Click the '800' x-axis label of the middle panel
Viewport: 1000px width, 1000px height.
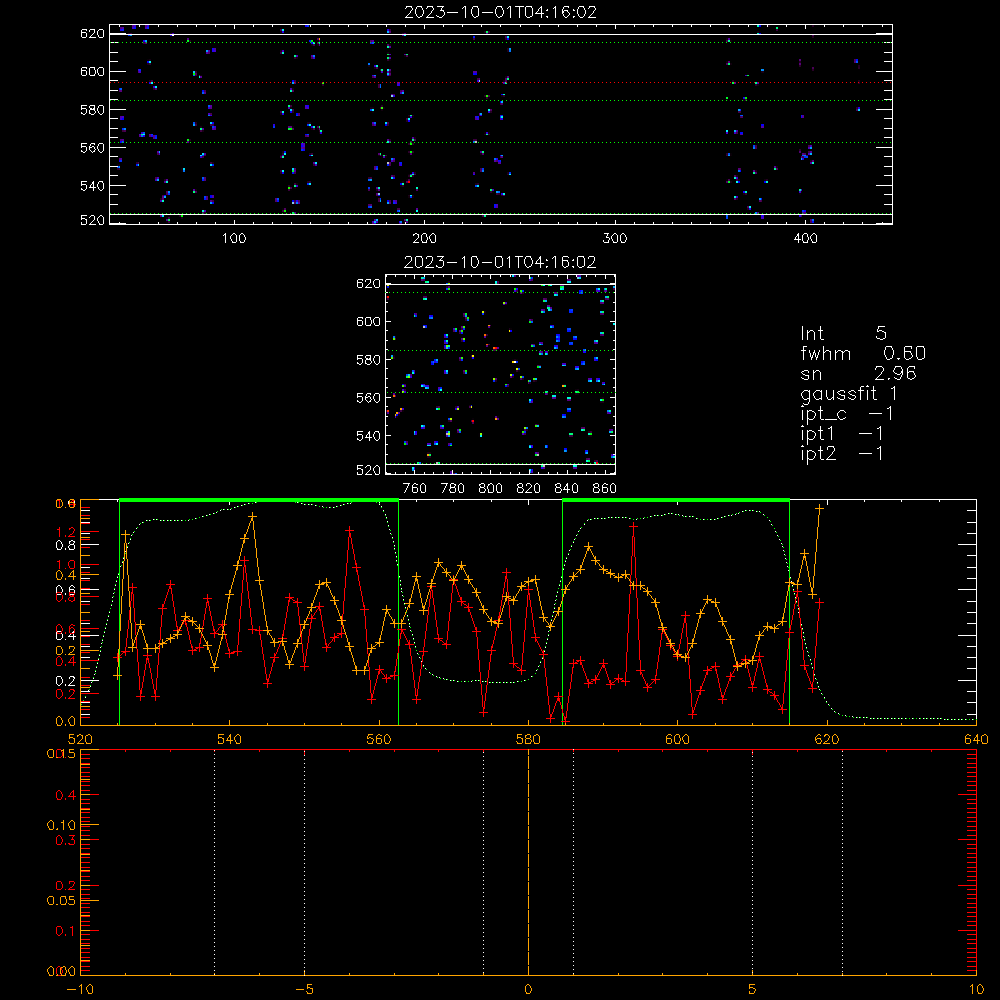tap(490, 489)
